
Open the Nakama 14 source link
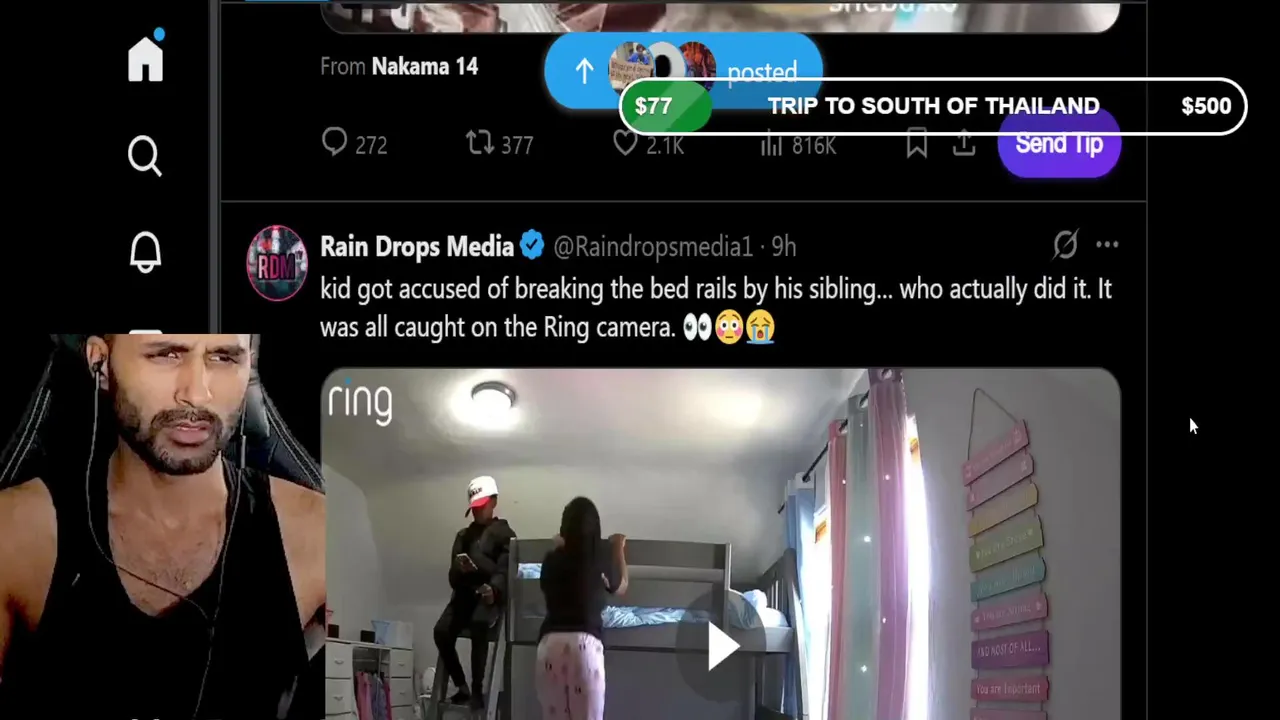[x=424, y=67]
